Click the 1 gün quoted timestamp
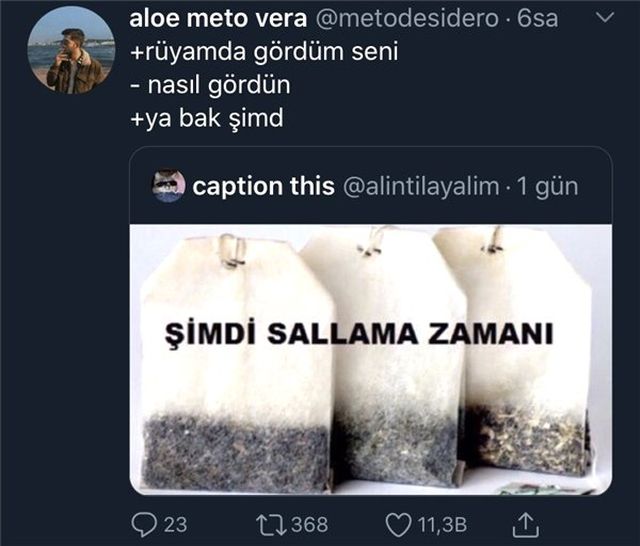 (548, 187)
